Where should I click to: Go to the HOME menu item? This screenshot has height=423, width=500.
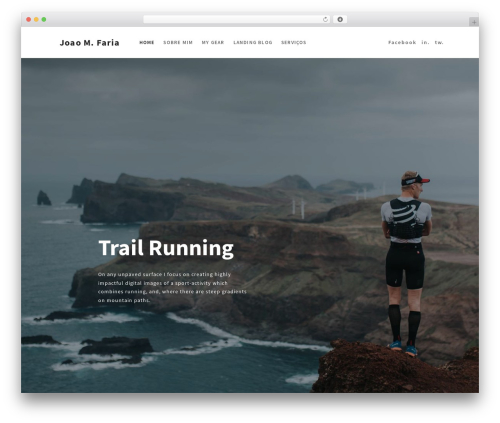(147, 42)
